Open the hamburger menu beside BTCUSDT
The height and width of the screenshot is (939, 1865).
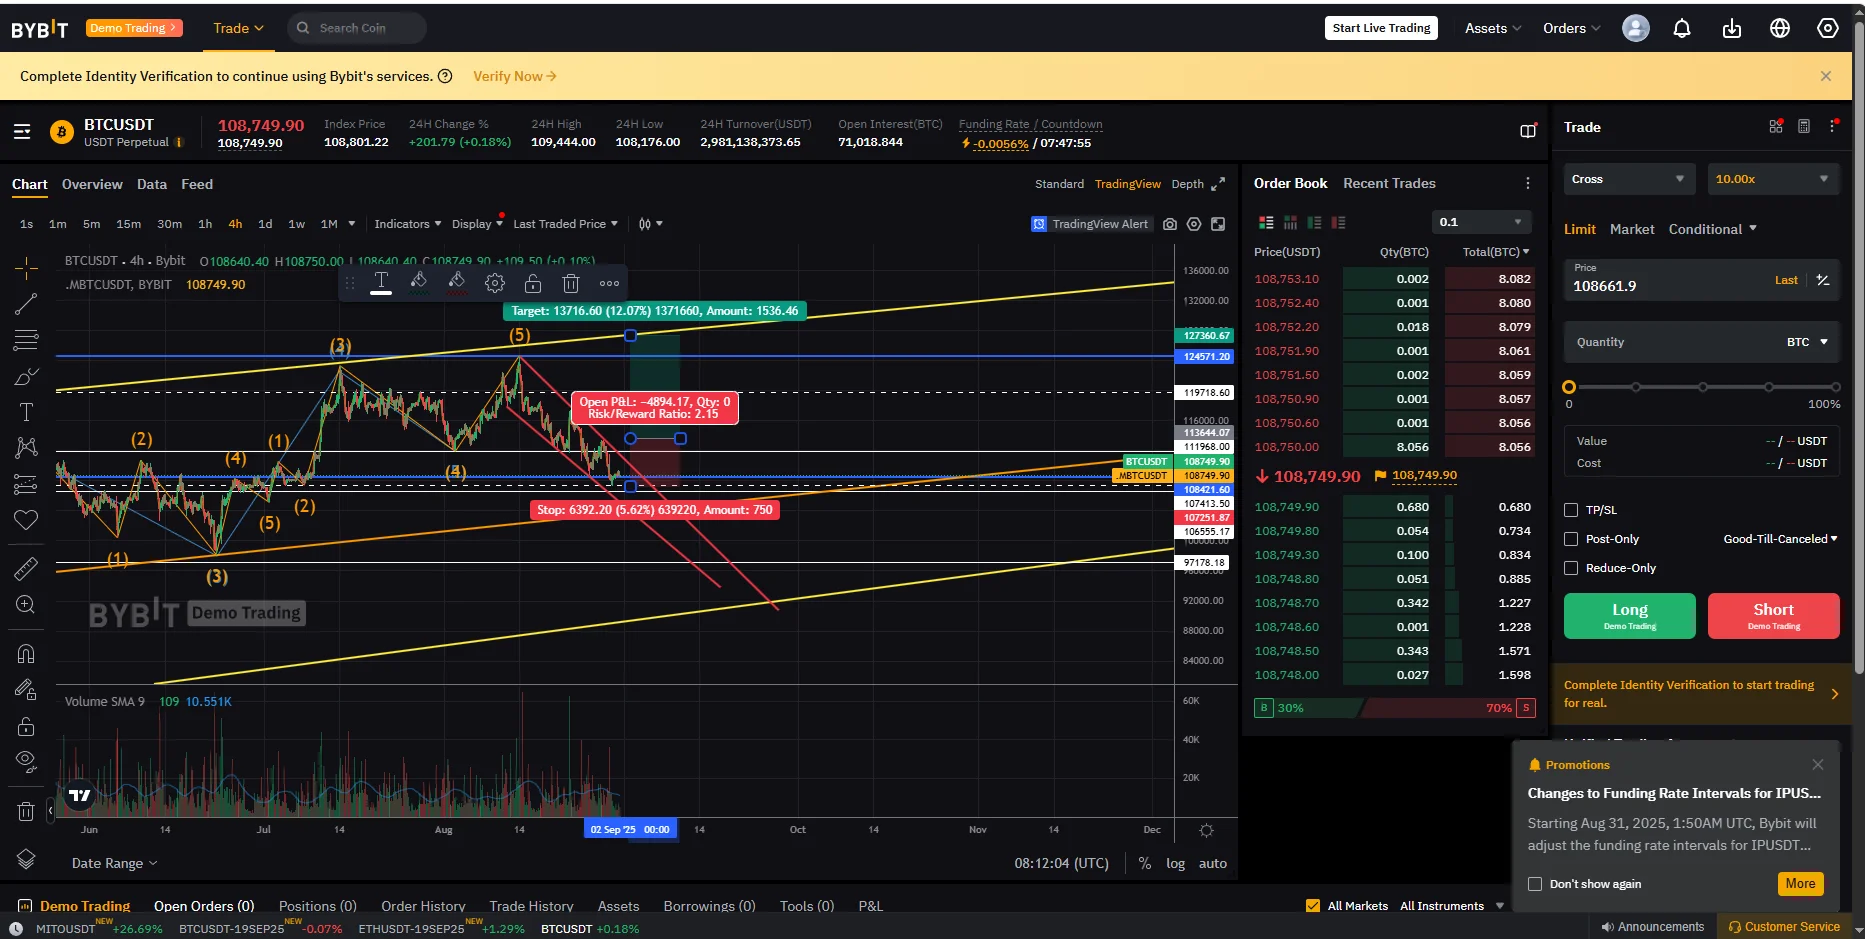(22, 132)
